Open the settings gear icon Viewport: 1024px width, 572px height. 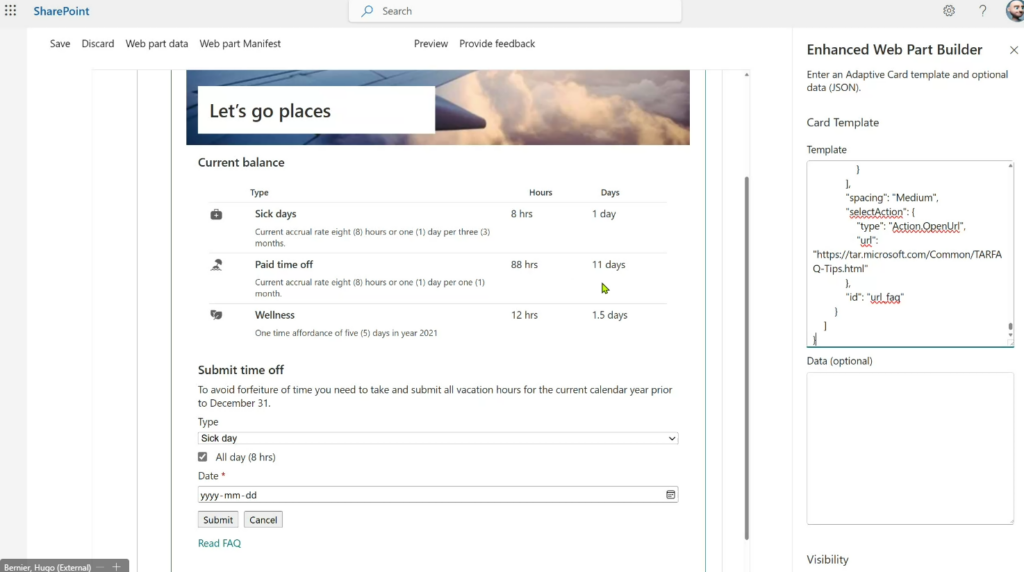click(x=948, y=11)
